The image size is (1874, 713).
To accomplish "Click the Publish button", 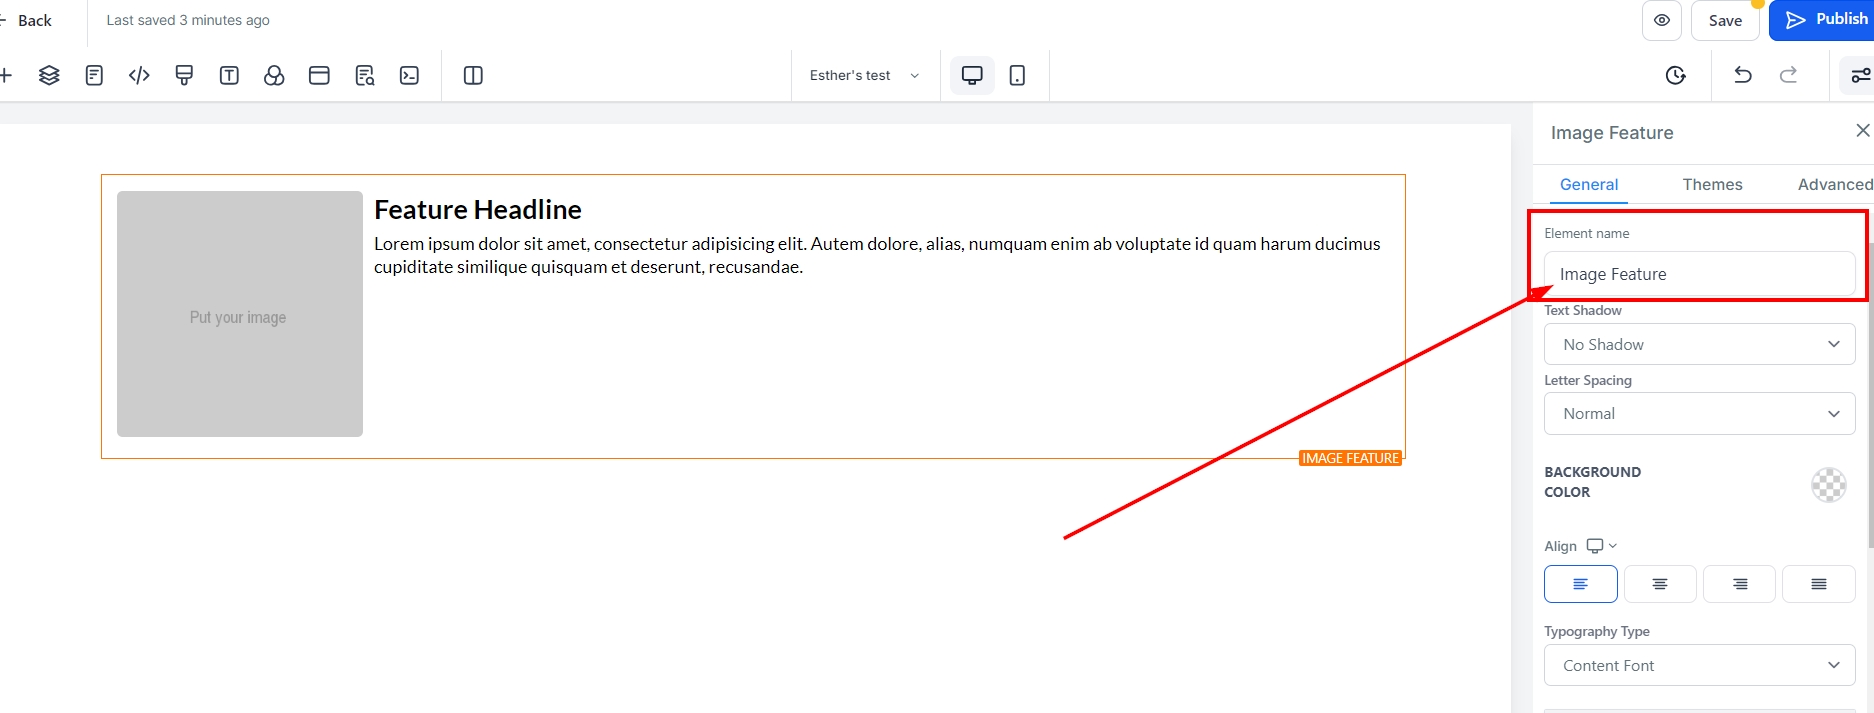I will pyautogui.click(x=1825, y=20).
